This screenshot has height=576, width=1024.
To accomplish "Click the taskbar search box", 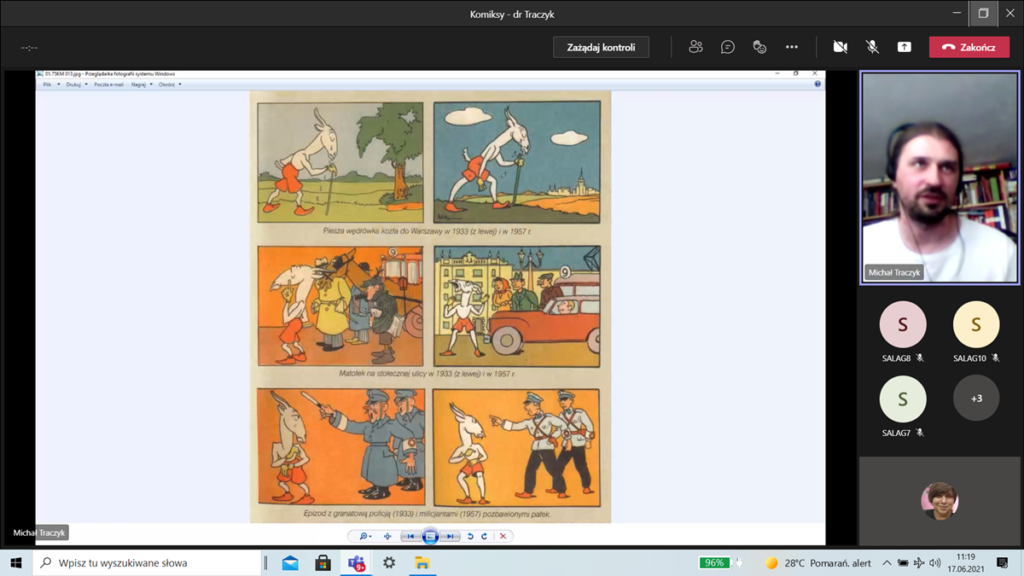I will [x=147, y=562].
